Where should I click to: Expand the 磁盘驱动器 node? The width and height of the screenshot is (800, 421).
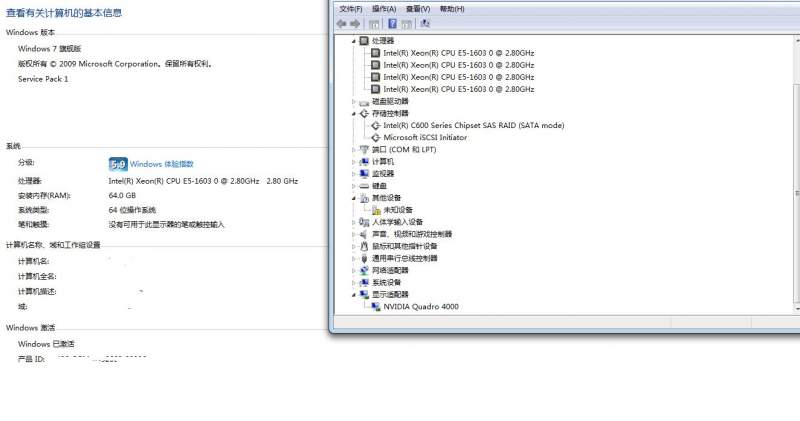(354, 102)
